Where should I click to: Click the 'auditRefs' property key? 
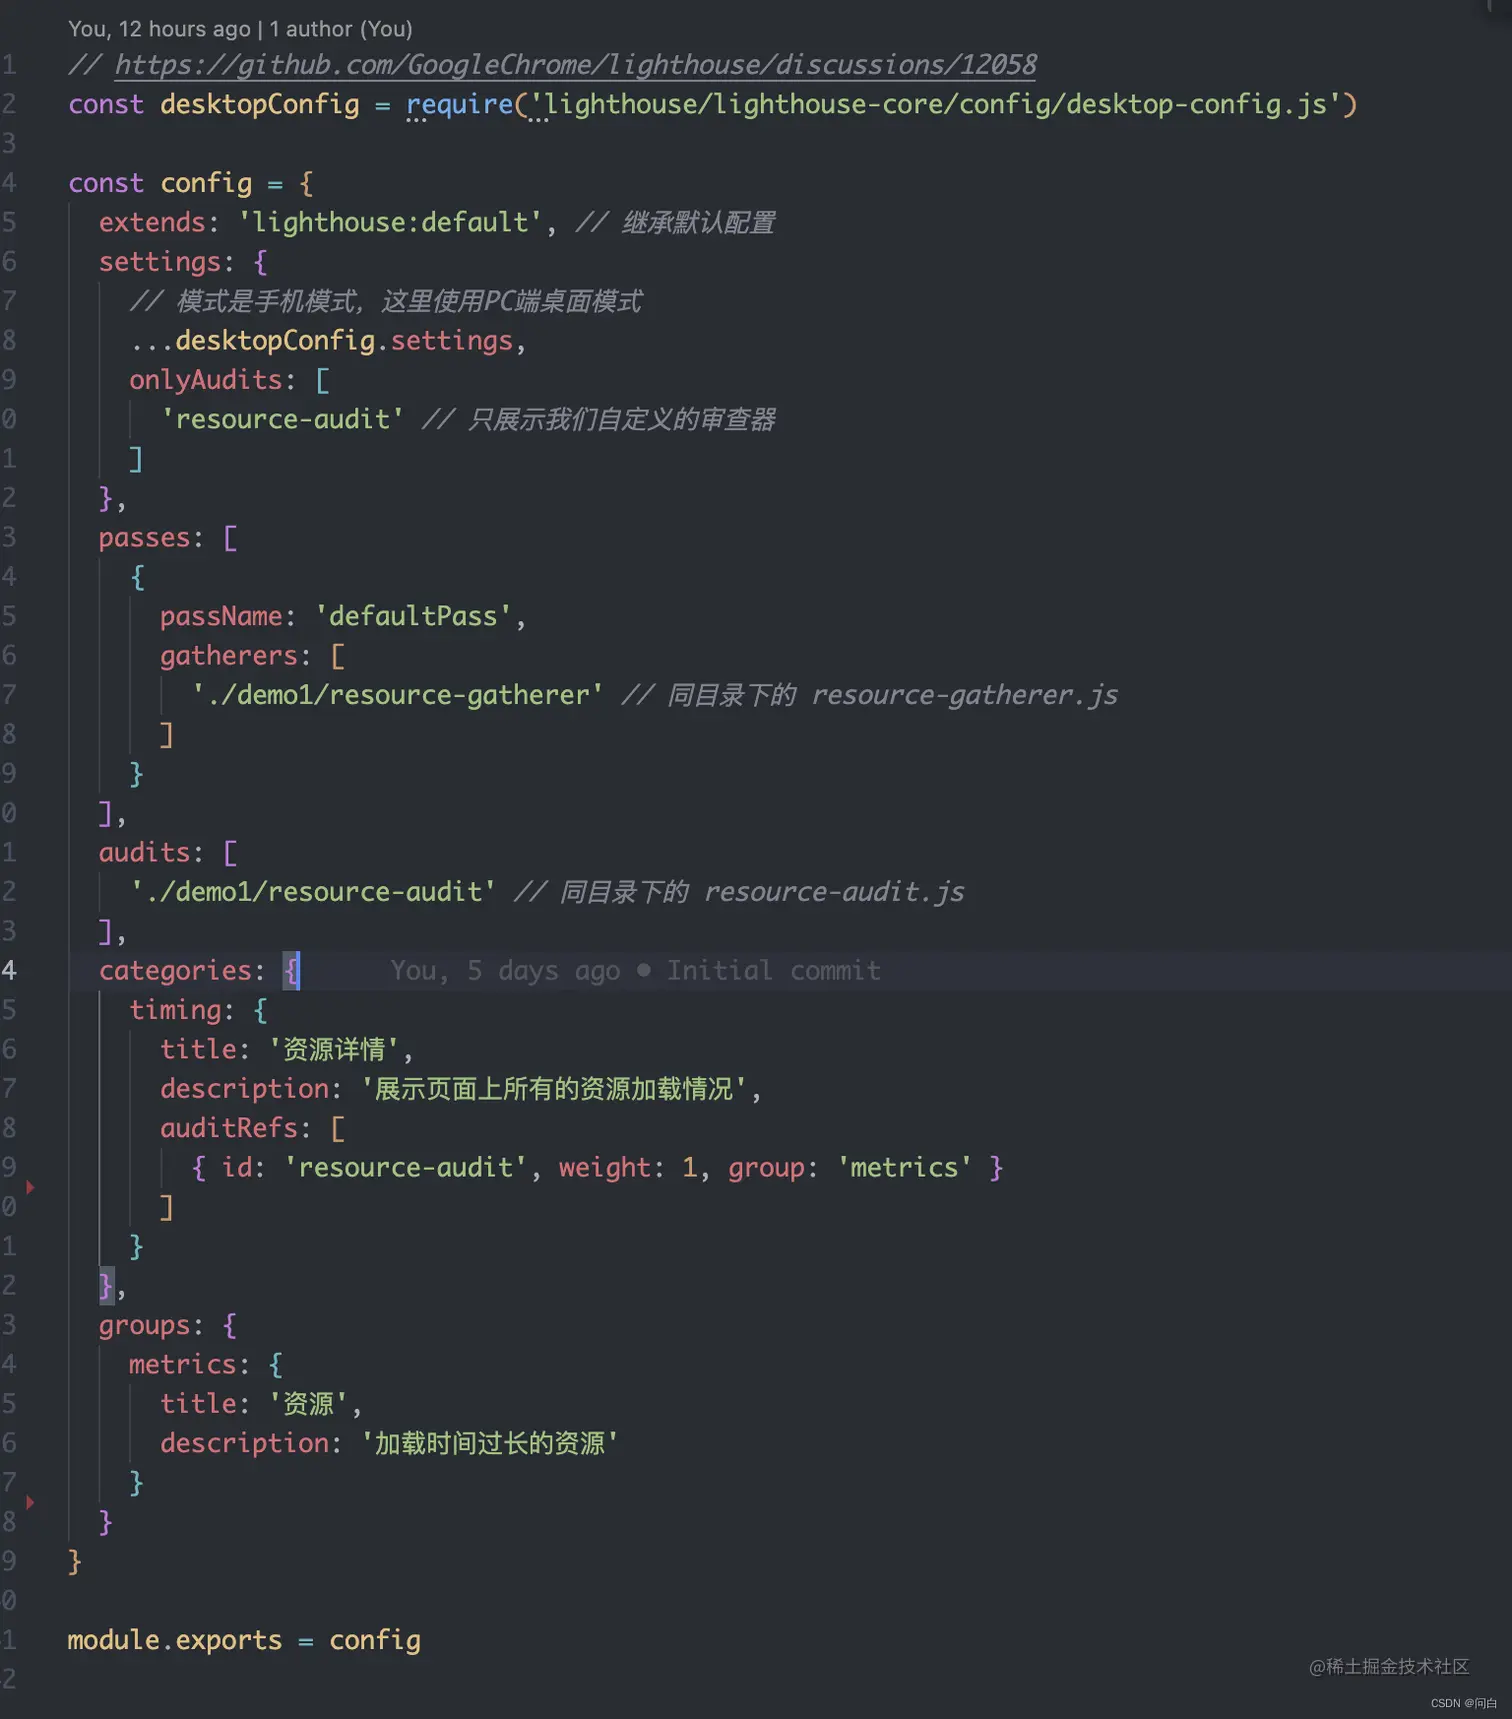[229, 1128]
